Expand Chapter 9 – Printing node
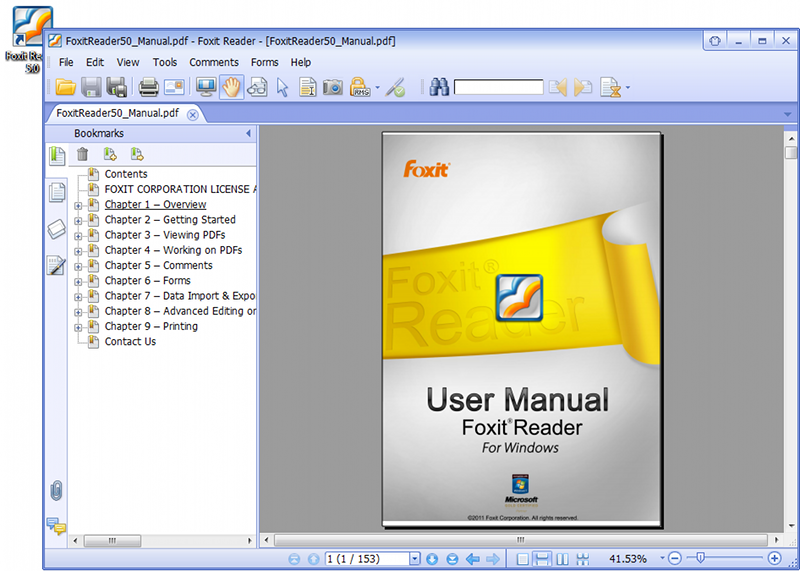The image size is (800, 571). [78, 328]
